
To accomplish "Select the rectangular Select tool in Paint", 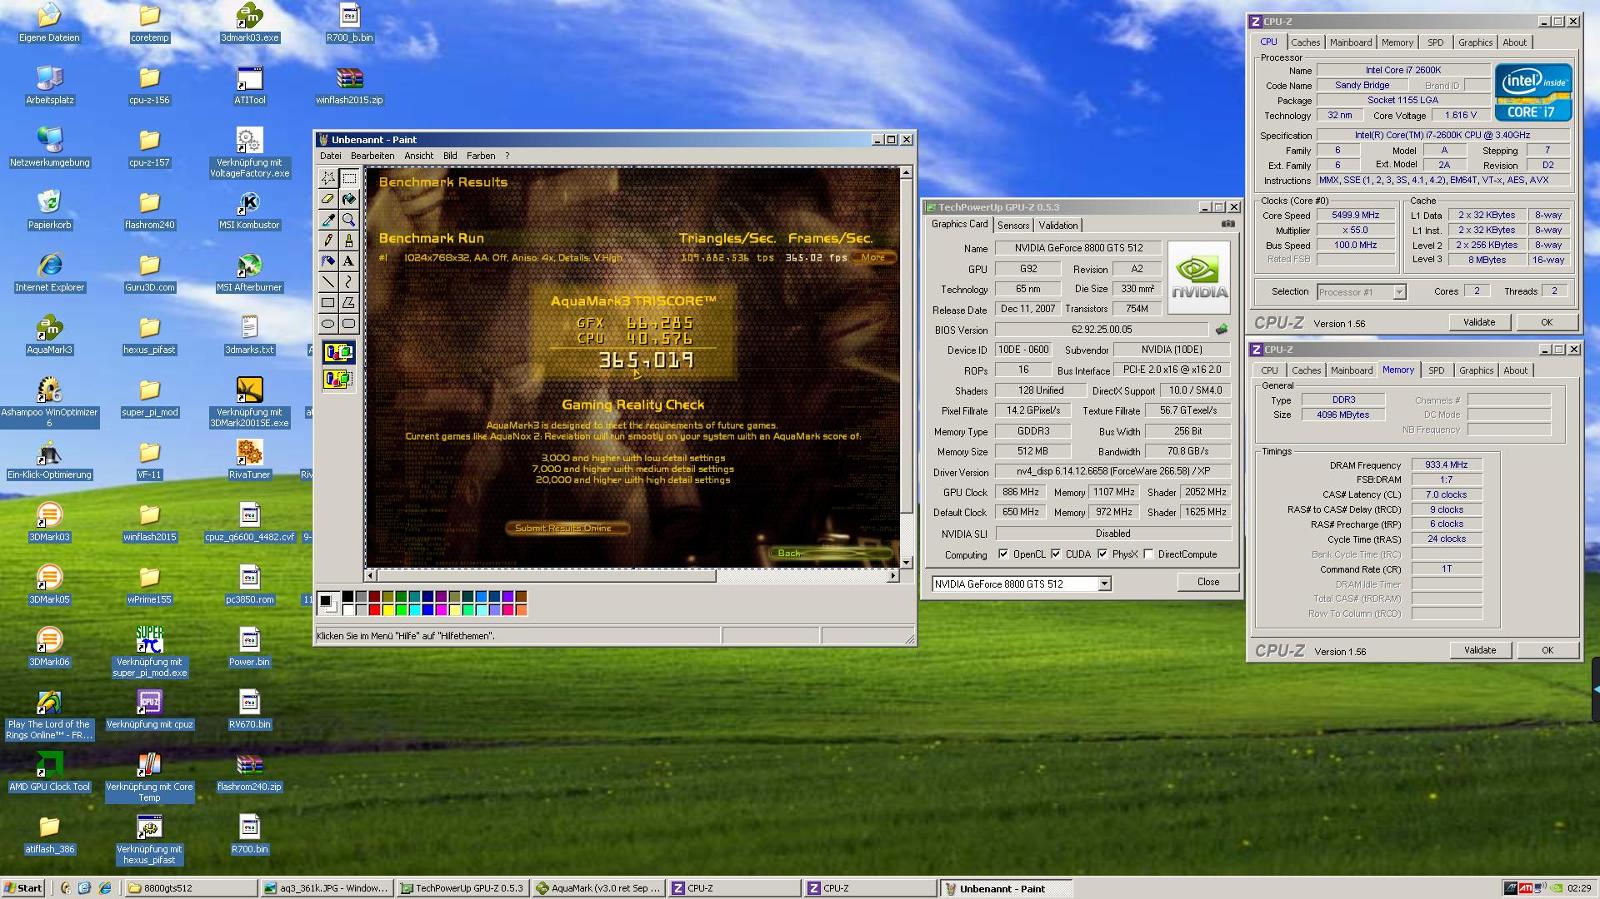I will 348,178.
